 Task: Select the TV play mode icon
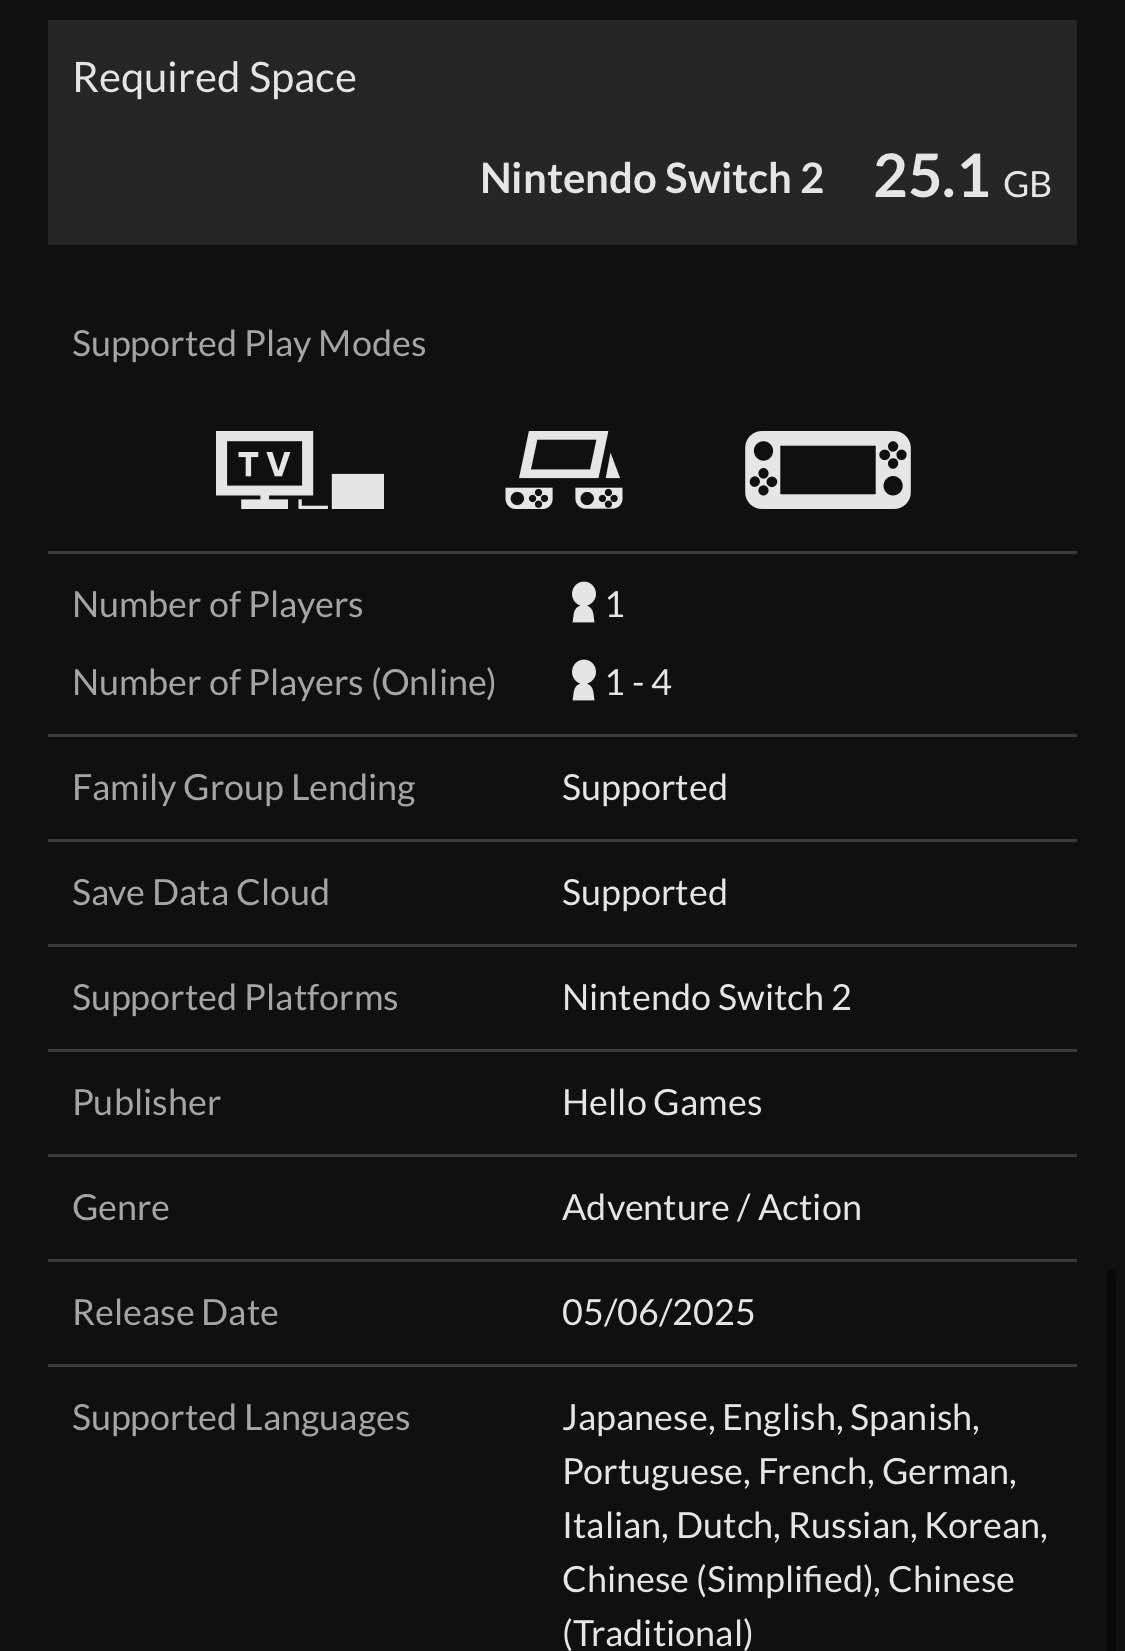tap(300, 470)
